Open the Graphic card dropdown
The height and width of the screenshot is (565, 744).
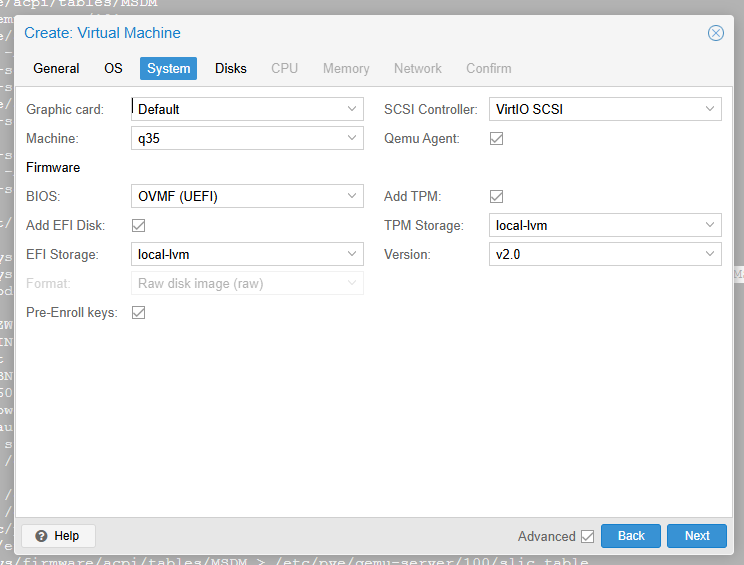pos(352,109)
